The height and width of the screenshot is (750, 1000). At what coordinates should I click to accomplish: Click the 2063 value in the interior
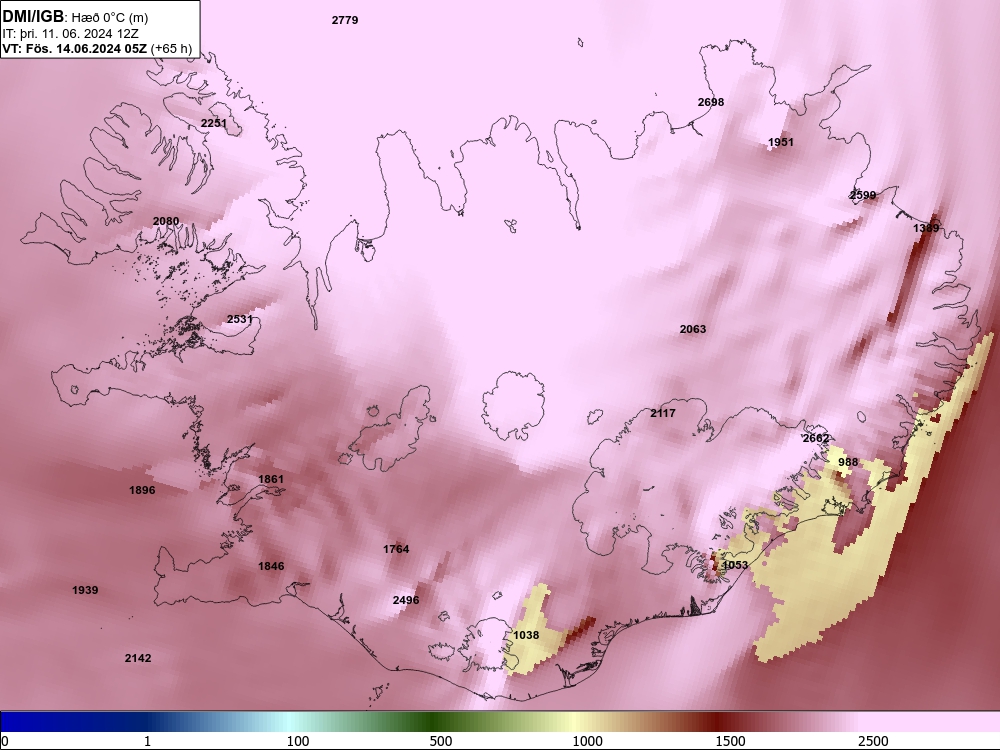[693, 329]
